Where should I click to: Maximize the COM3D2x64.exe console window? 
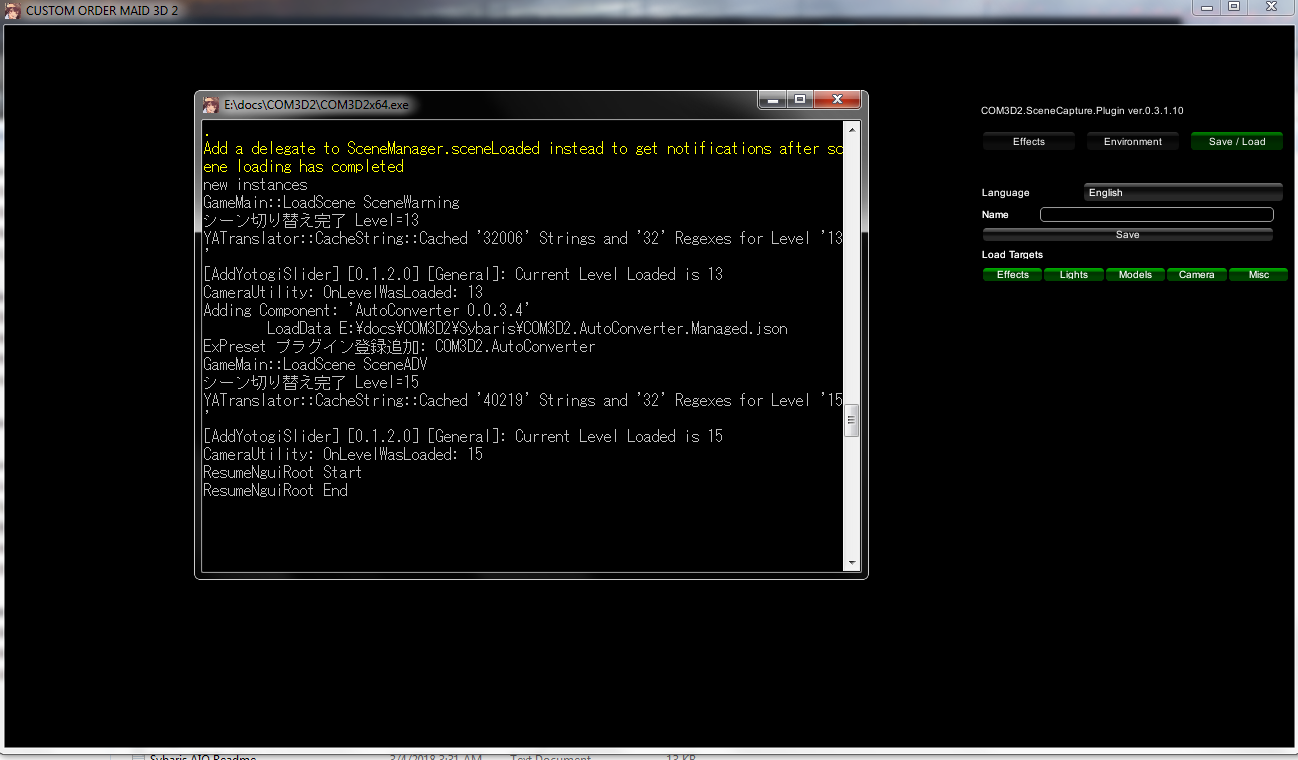click(x=799, y=99)
